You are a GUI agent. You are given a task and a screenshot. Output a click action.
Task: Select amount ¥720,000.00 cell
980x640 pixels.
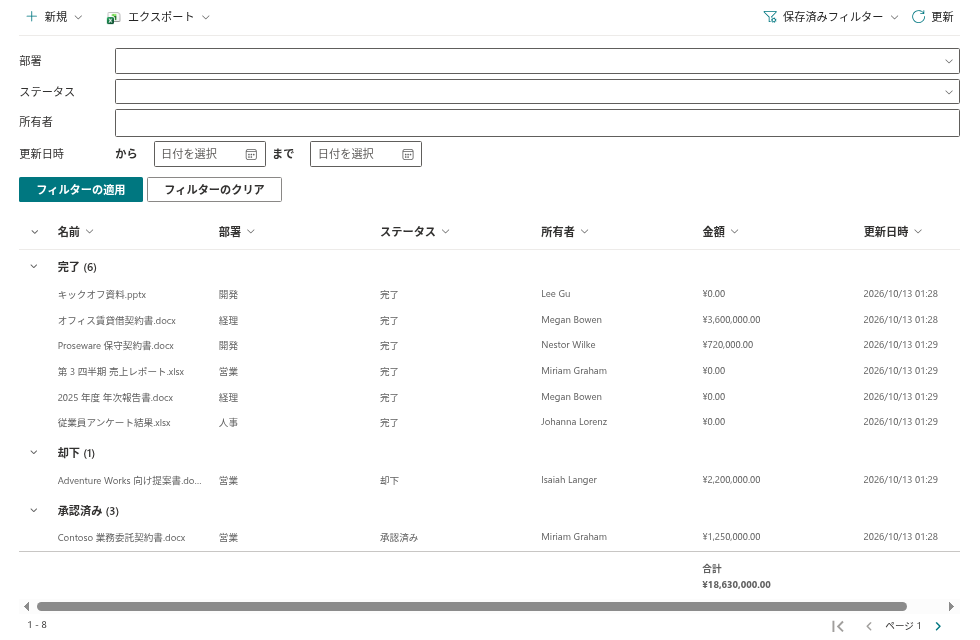pos(728,345)
